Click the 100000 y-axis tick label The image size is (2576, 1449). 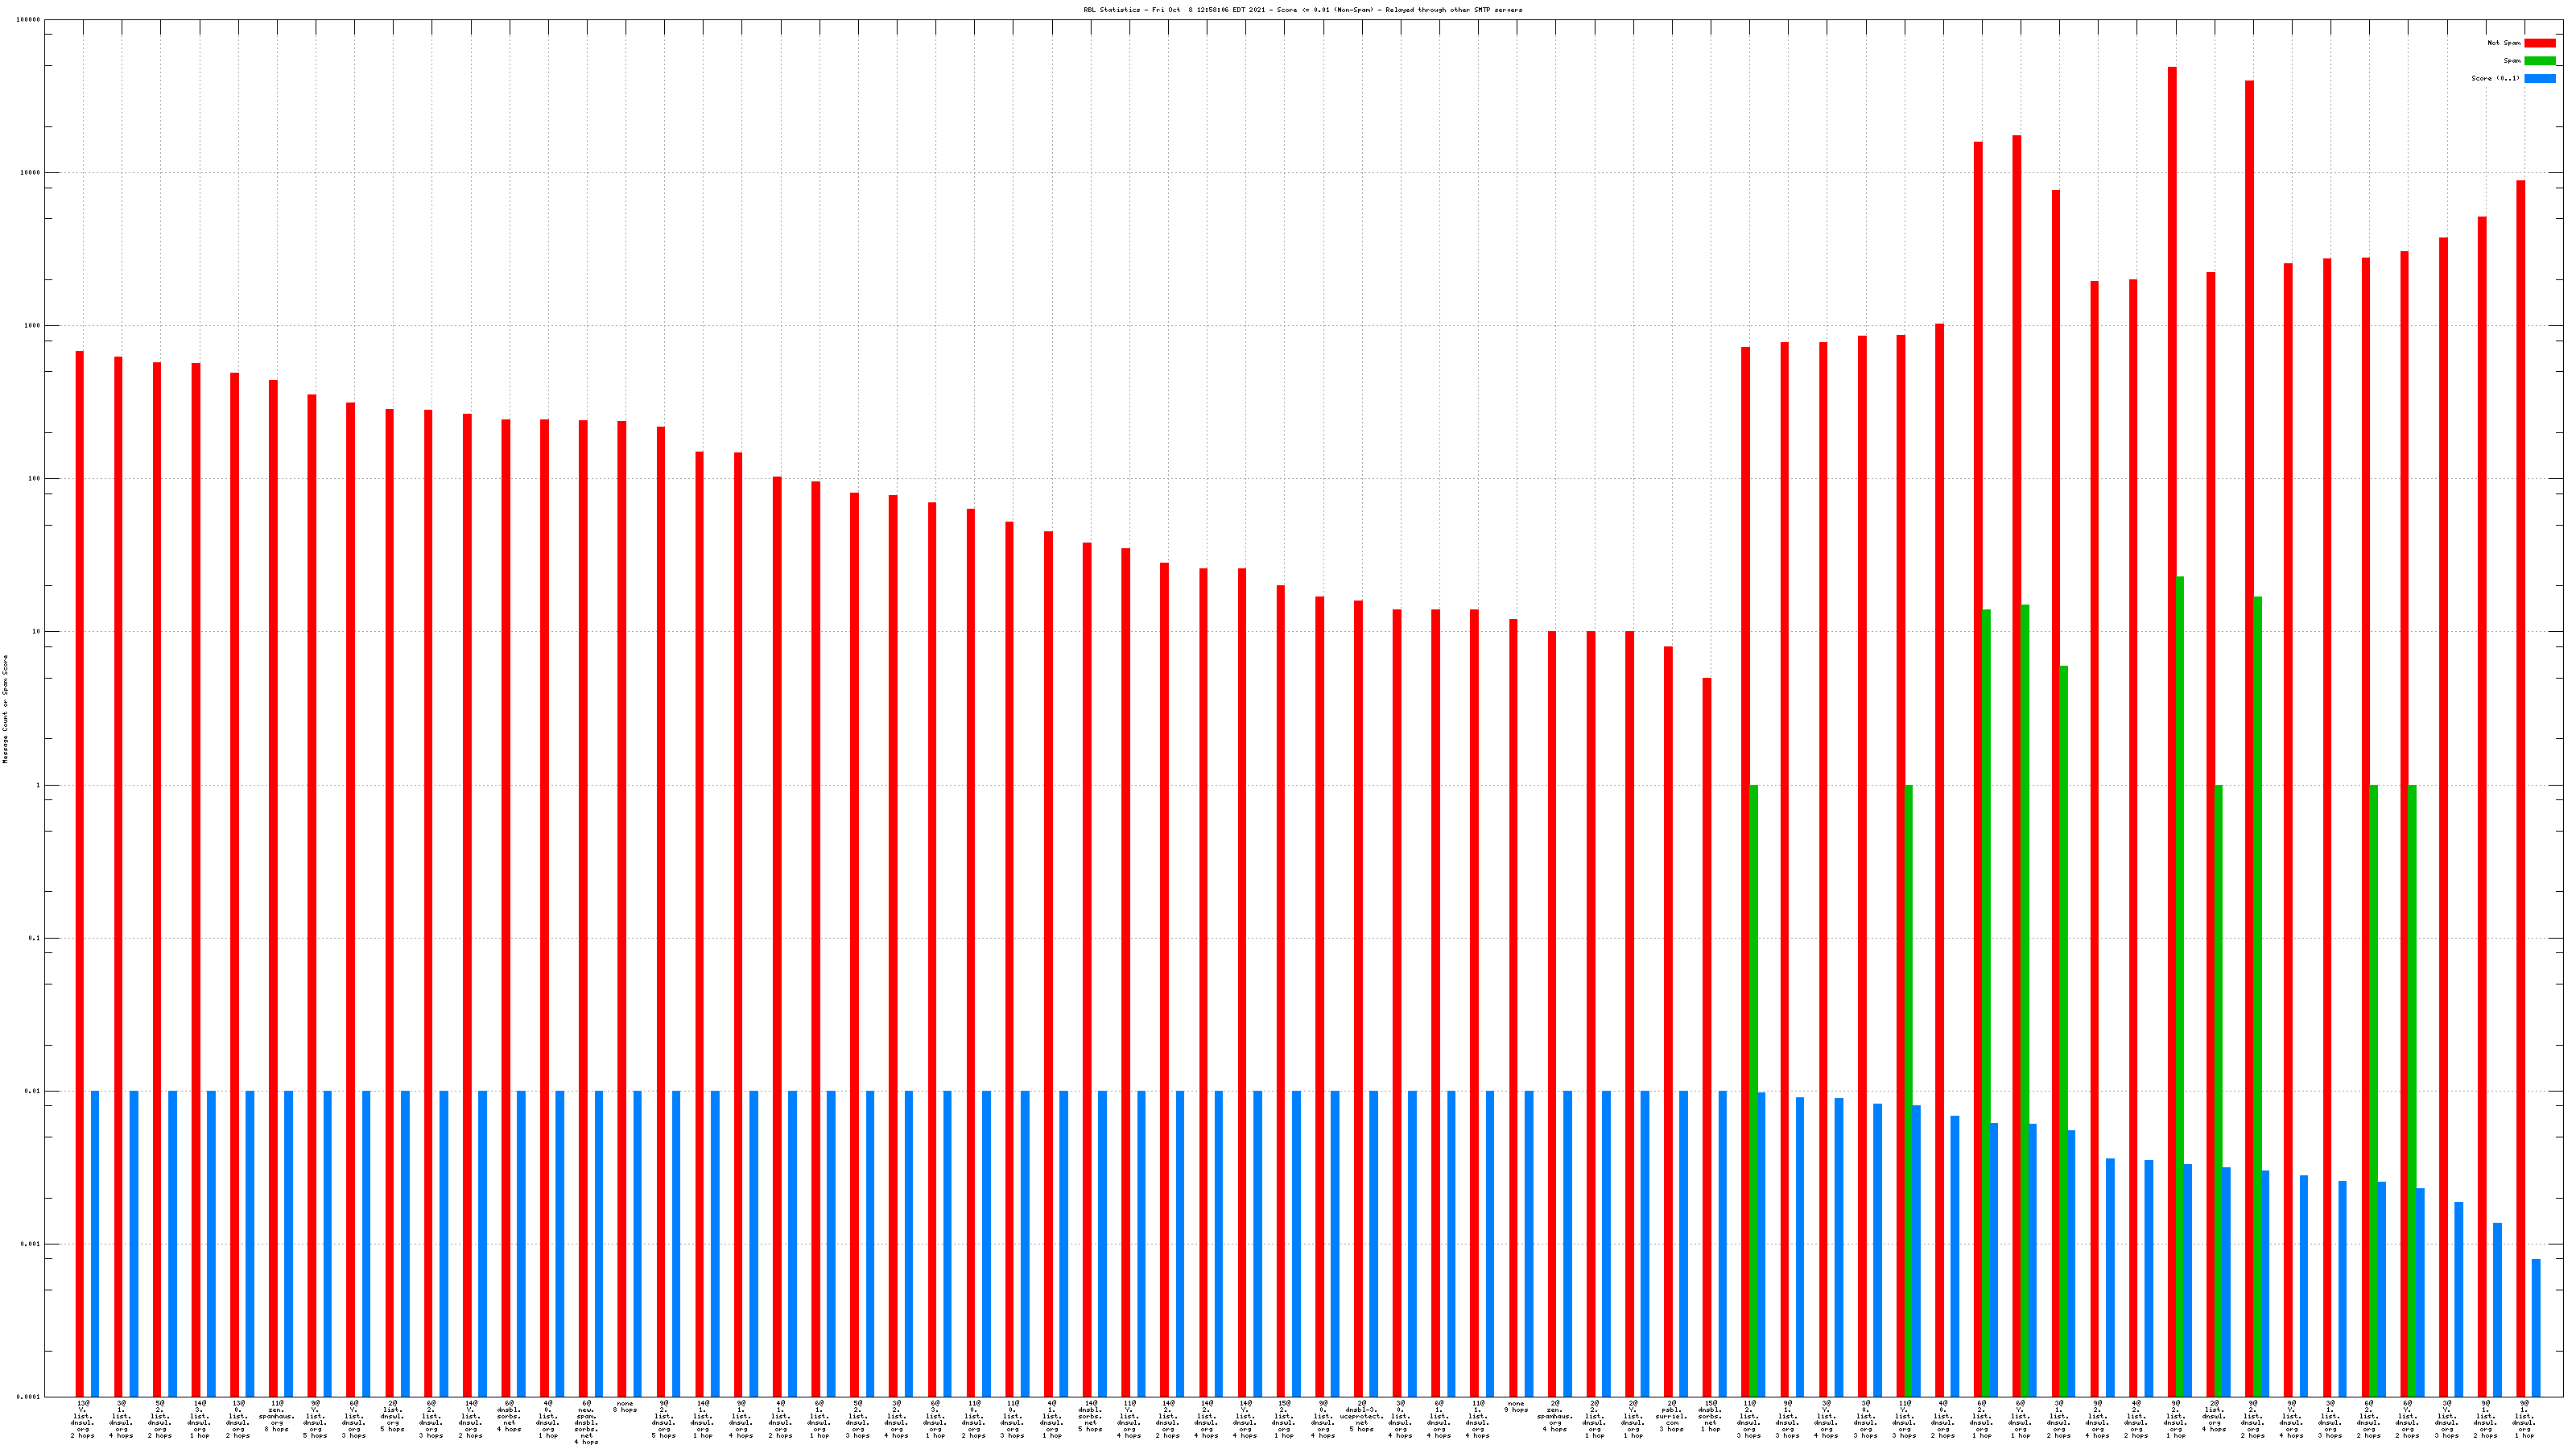[29, 20]
